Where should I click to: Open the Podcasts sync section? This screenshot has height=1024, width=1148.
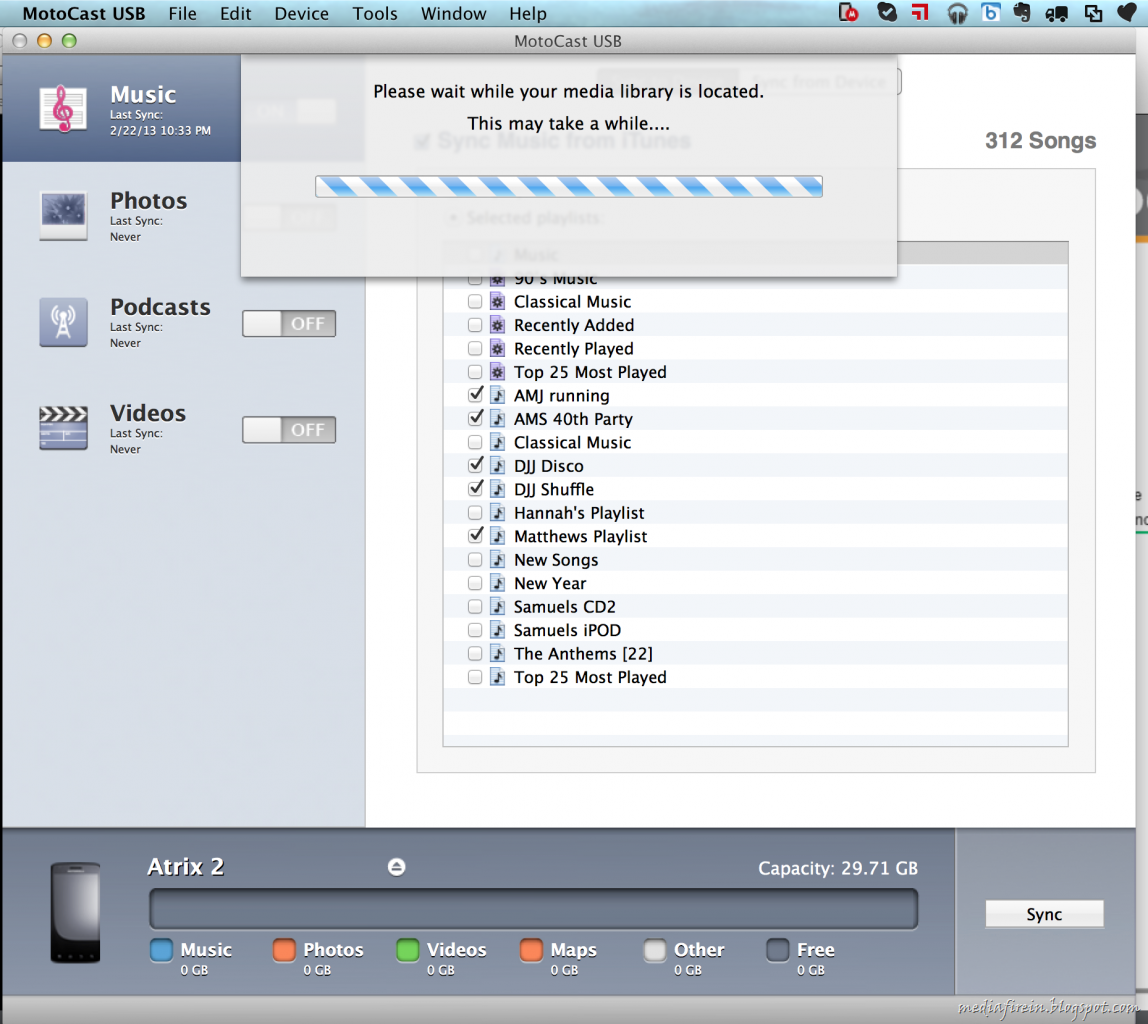[160, 318]
